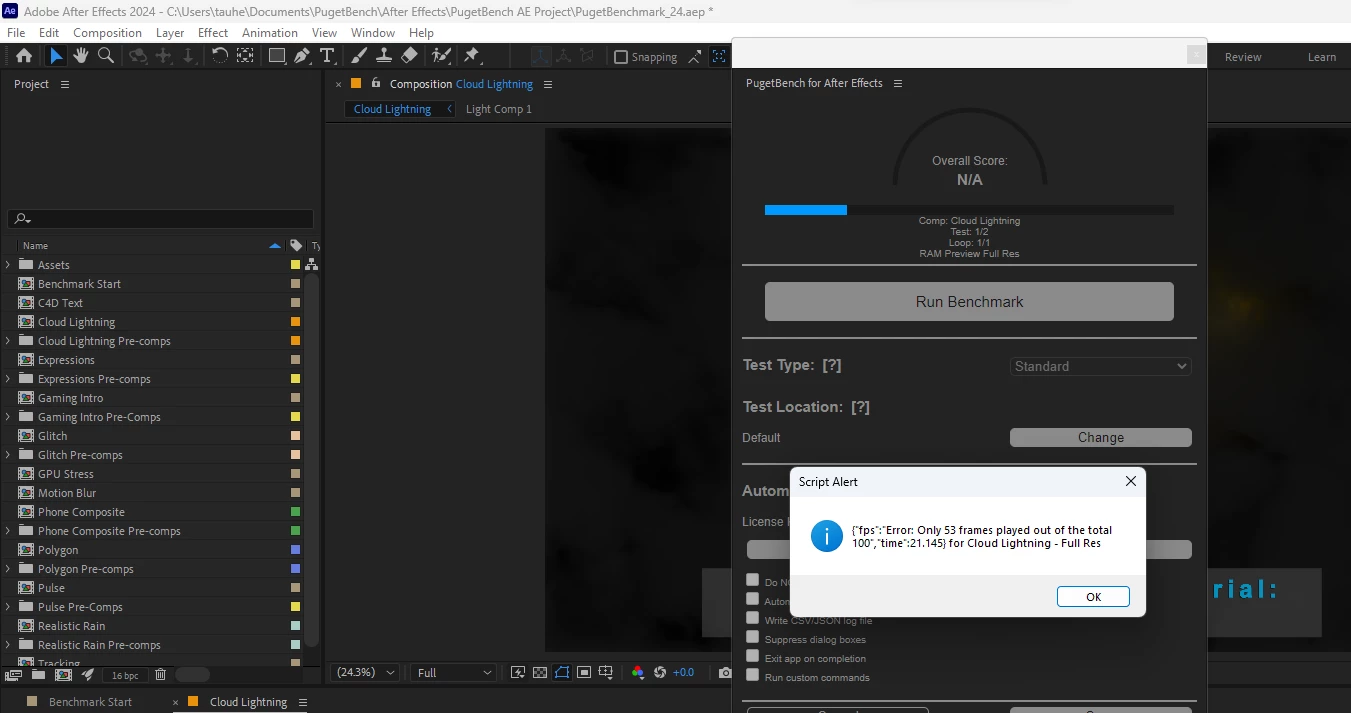Click the Test Type [?] help link
The width and height of the screenshot is (1351, 713).
(x=832, y=366)
